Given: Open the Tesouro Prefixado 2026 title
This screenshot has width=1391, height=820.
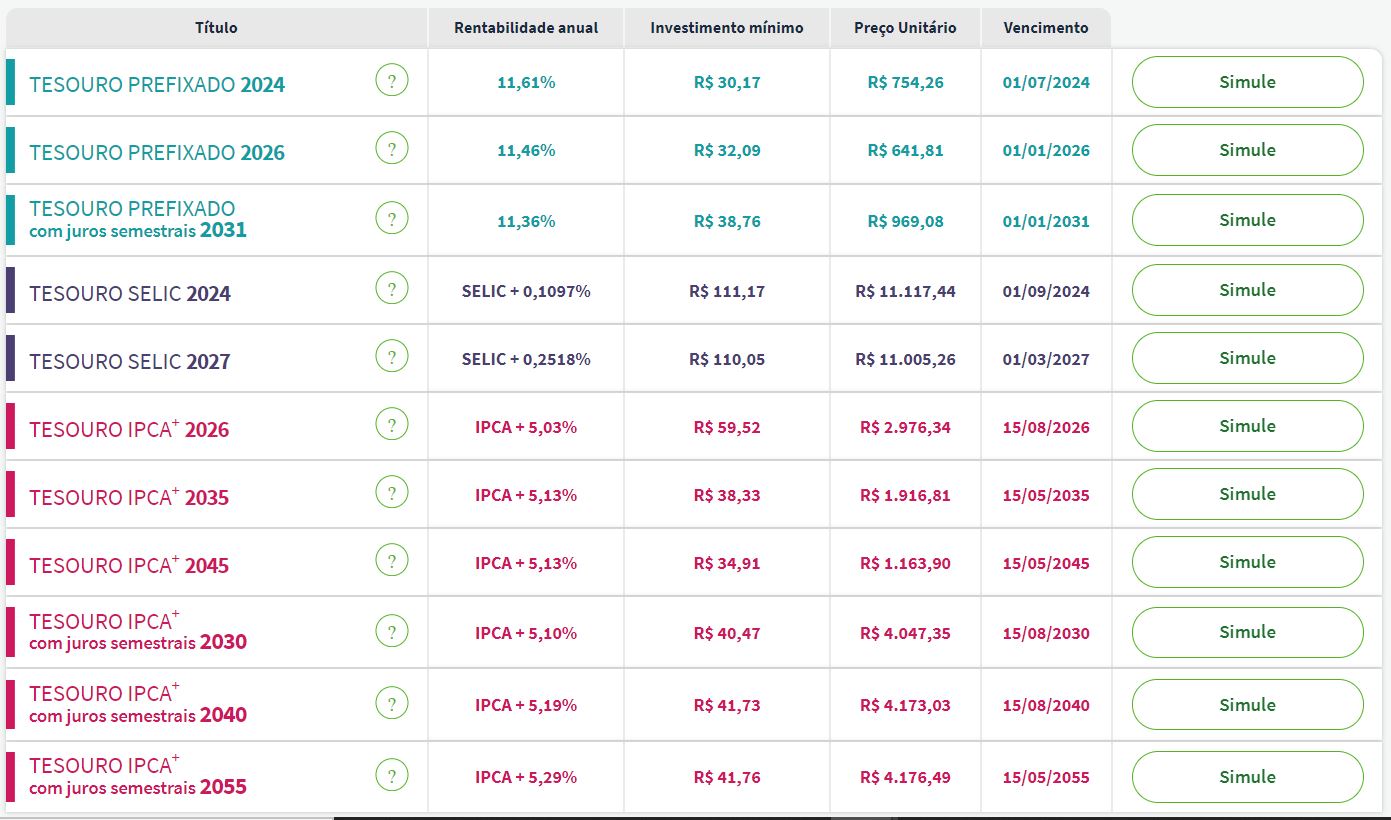Looking at the screenshot, I should click(x=157, y=153).
